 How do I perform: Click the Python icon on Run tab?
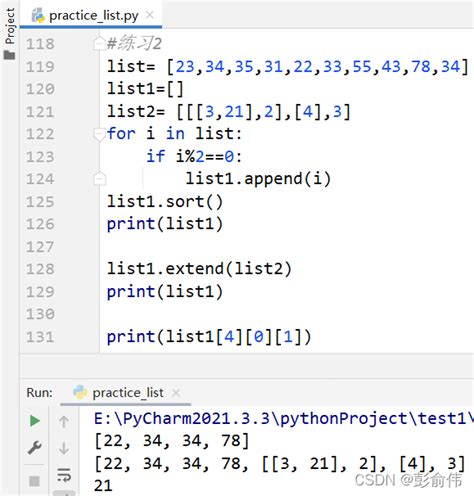(80, 392)
